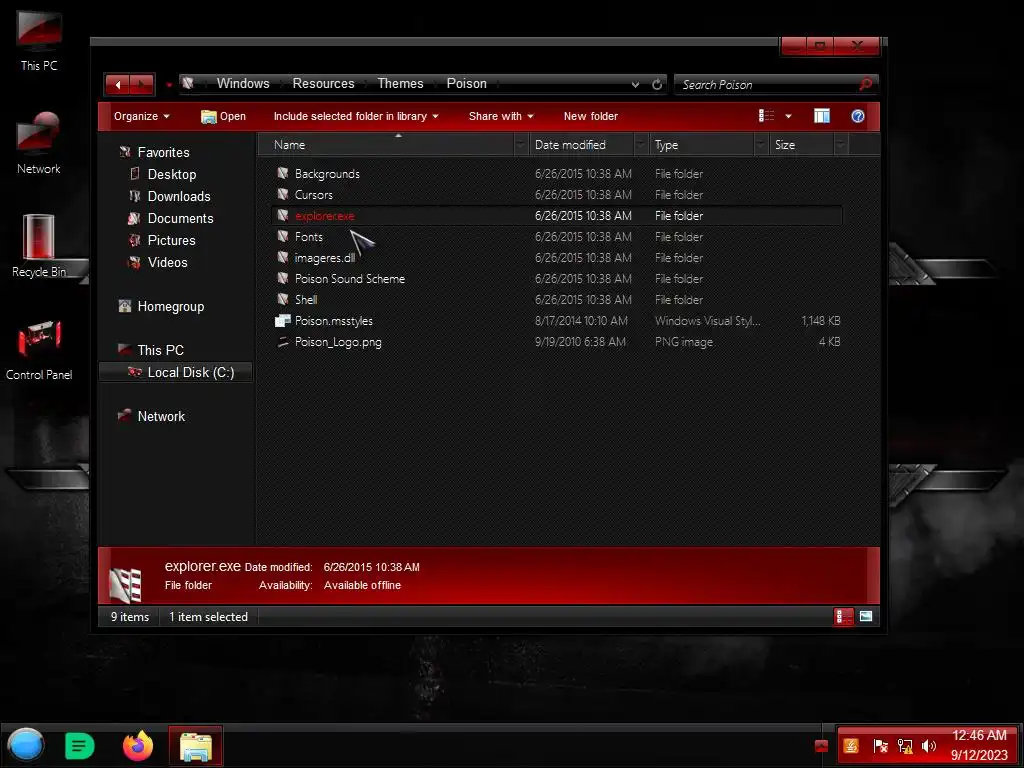Open Pictures in the navigation pane

point(171,240)
